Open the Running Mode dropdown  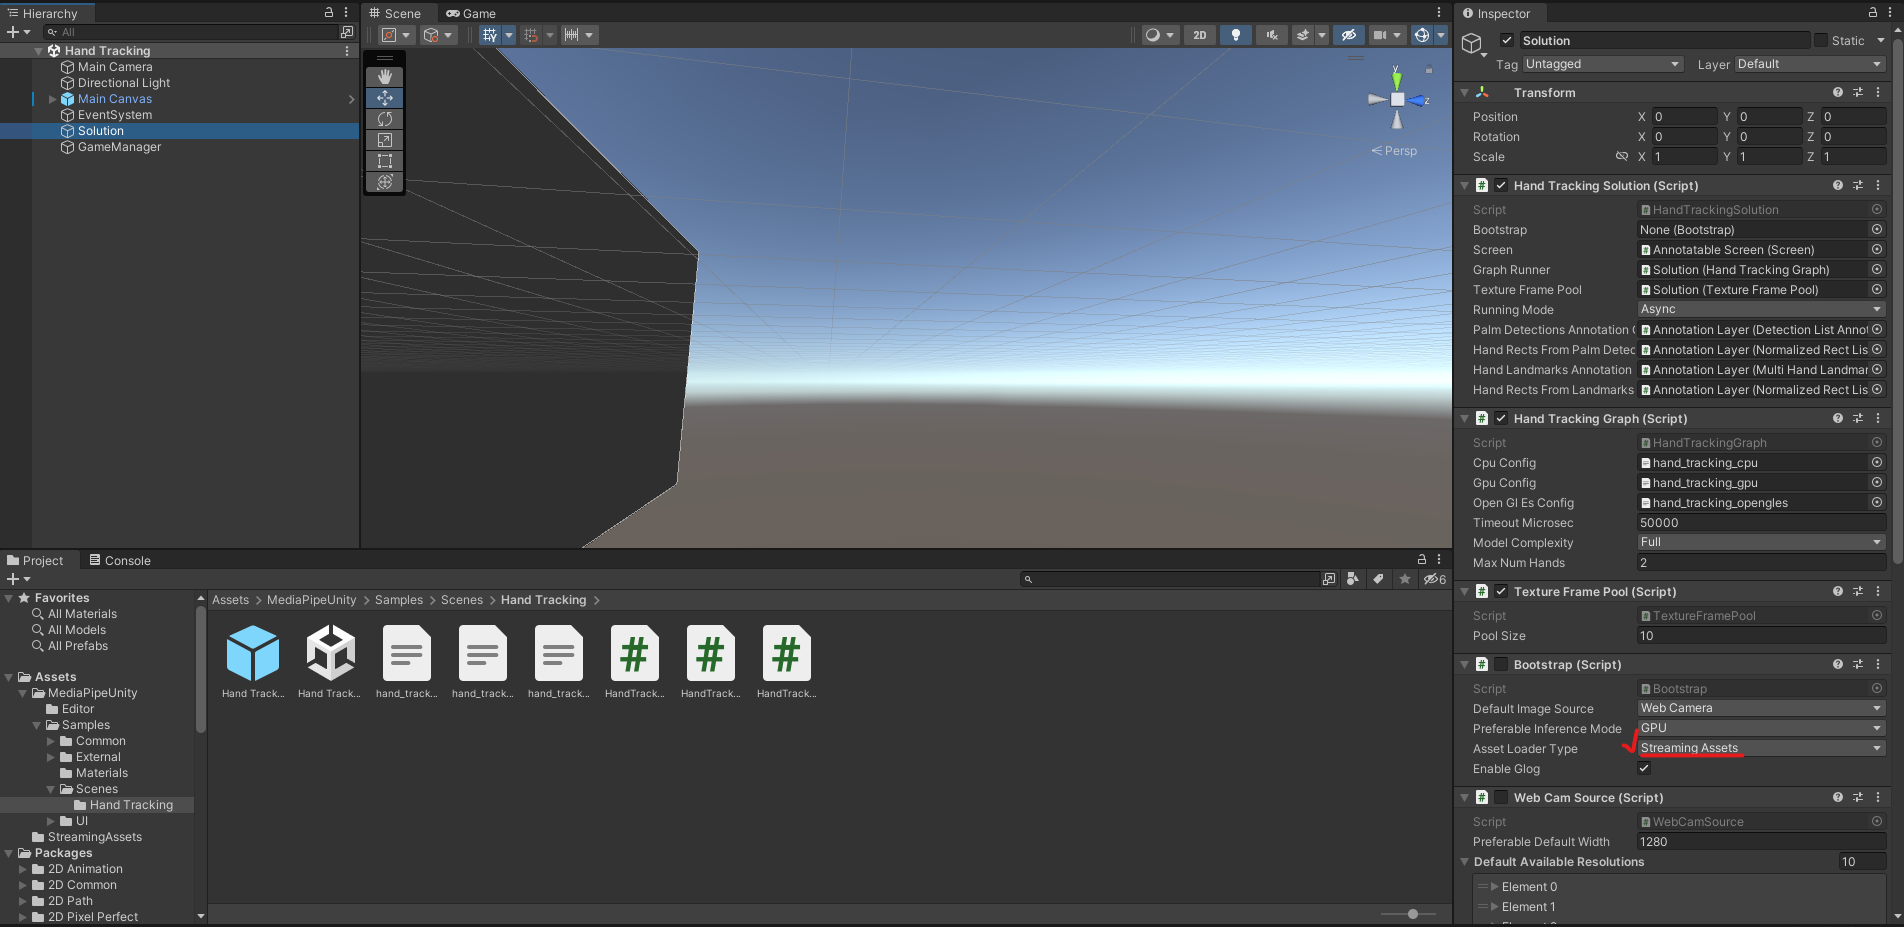coord(1761,309)
